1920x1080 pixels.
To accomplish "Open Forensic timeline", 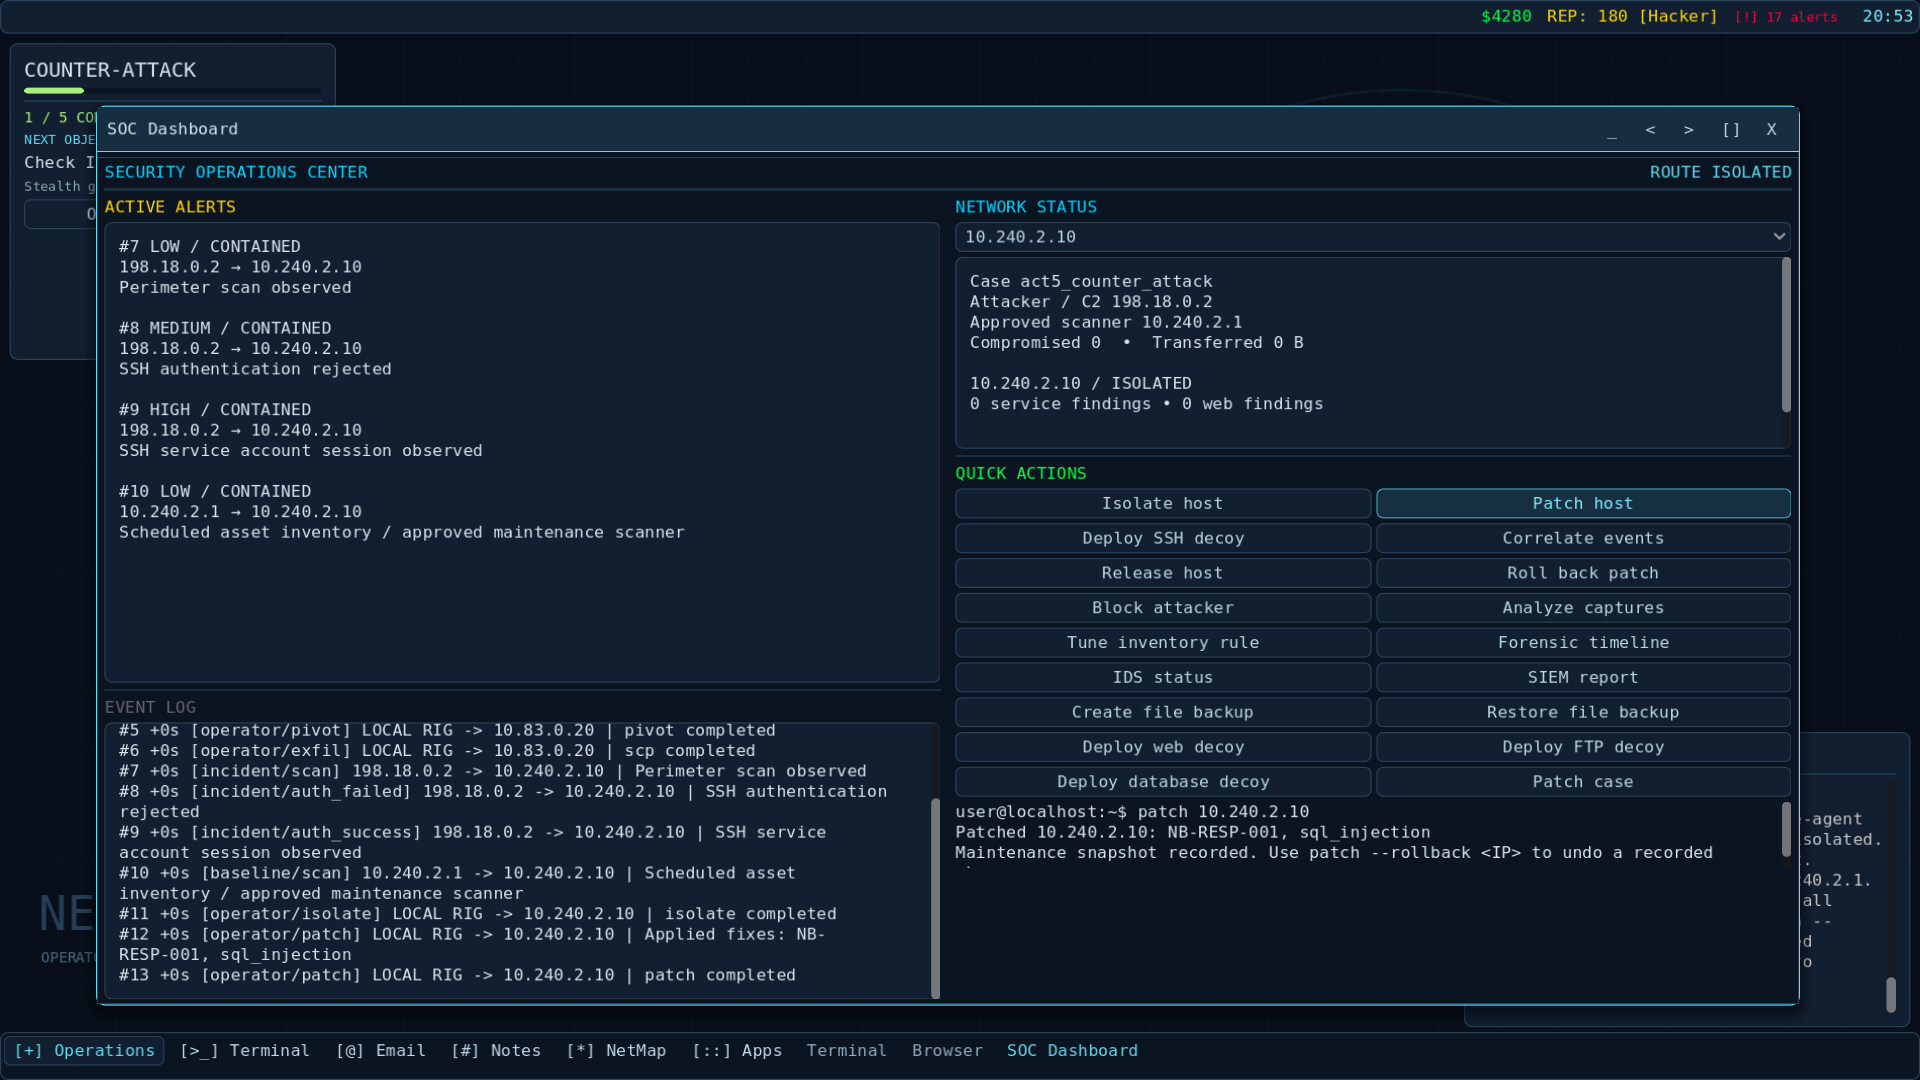I will (x=1583, y=643).
